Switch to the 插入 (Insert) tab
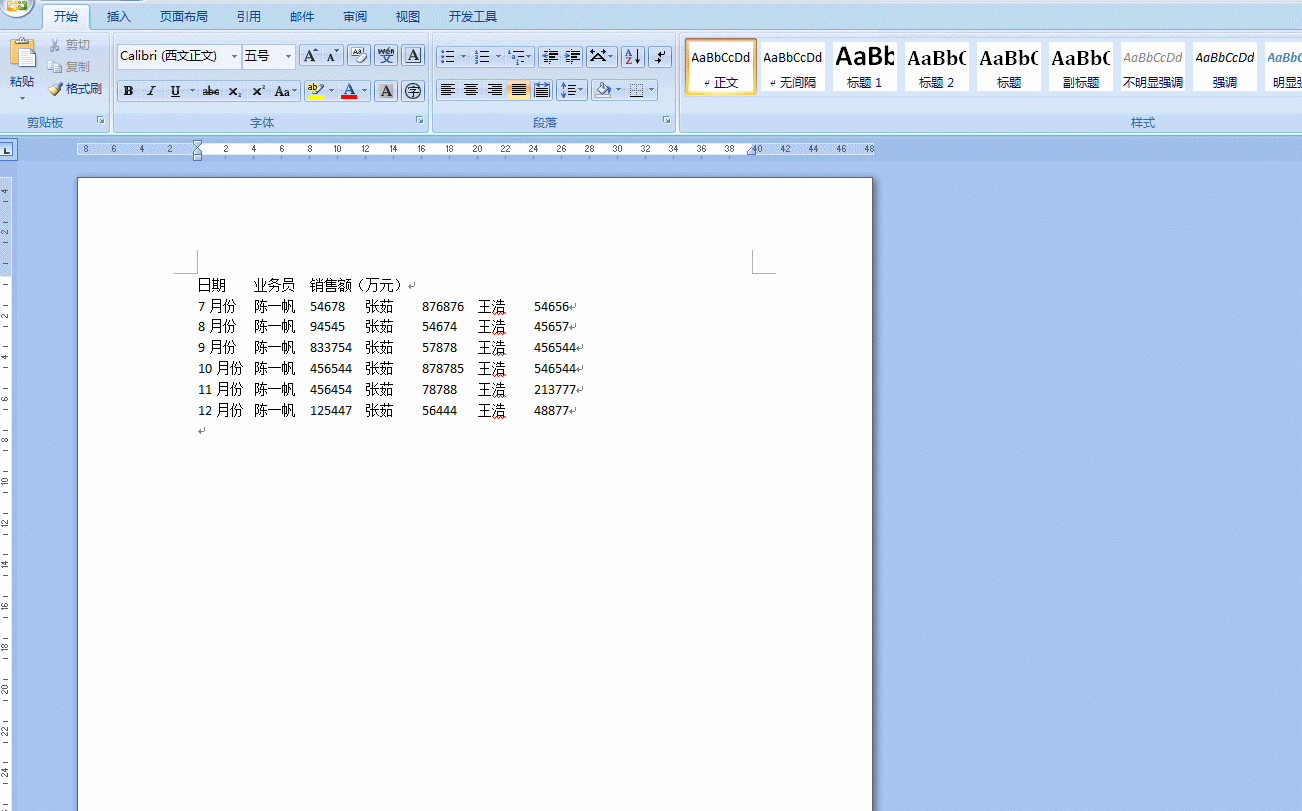This screenshot has width=1302, height=811. coord(119,17)
